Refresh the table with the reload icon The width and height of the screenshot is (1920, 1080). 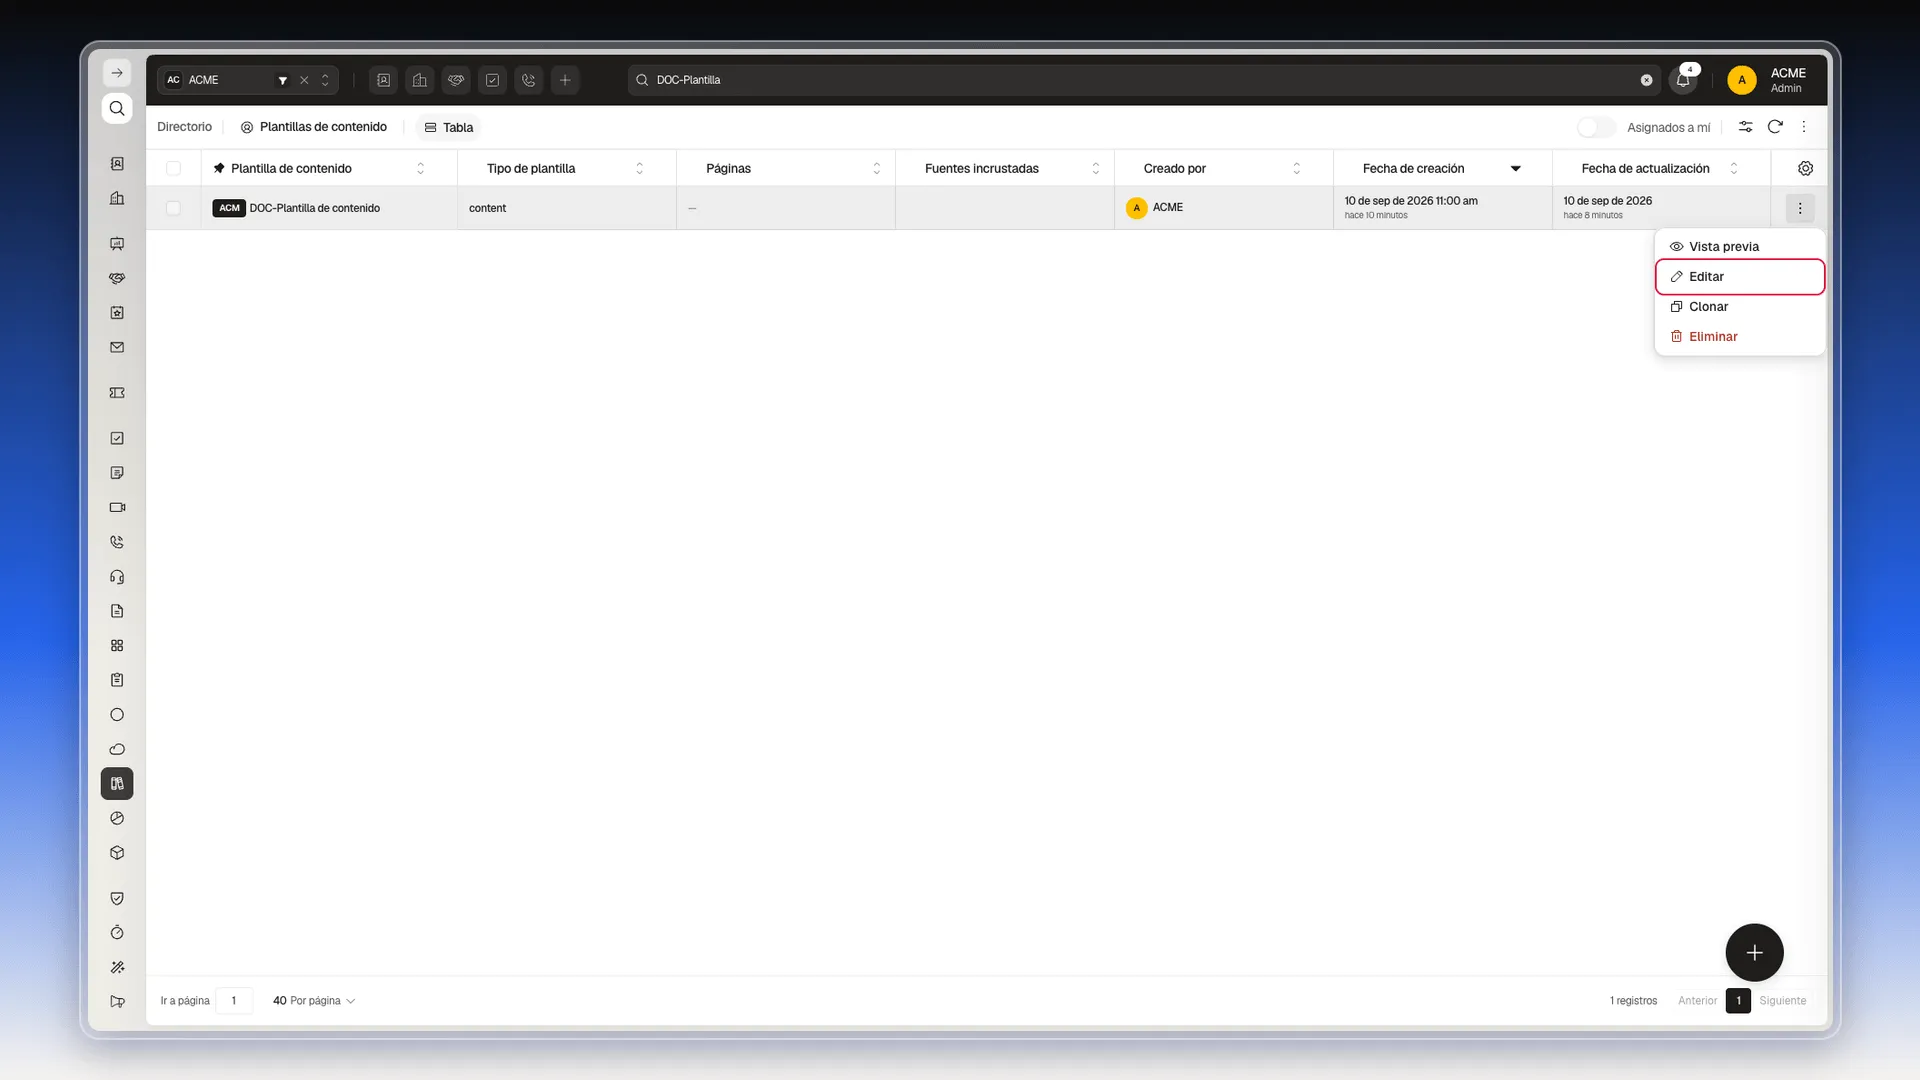click(1775, 127)
